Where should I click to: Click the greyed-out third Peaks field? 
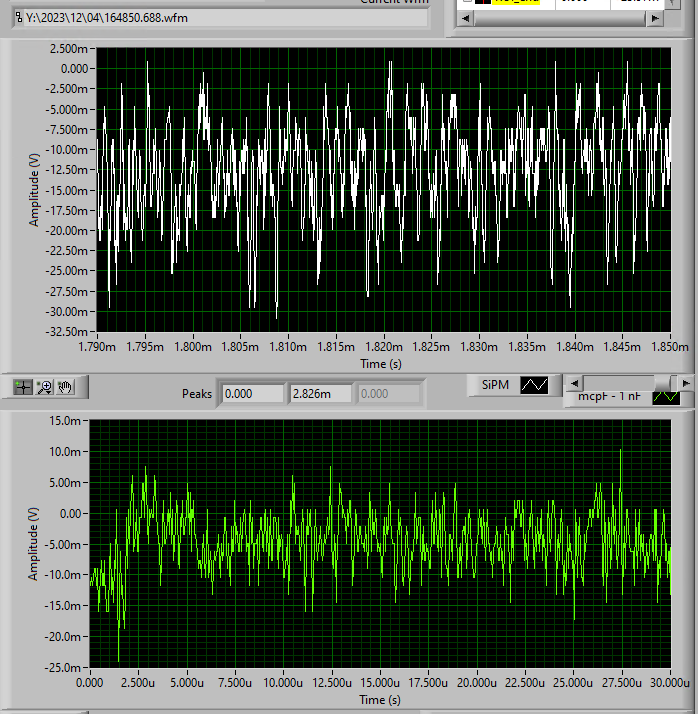[390, 394]
